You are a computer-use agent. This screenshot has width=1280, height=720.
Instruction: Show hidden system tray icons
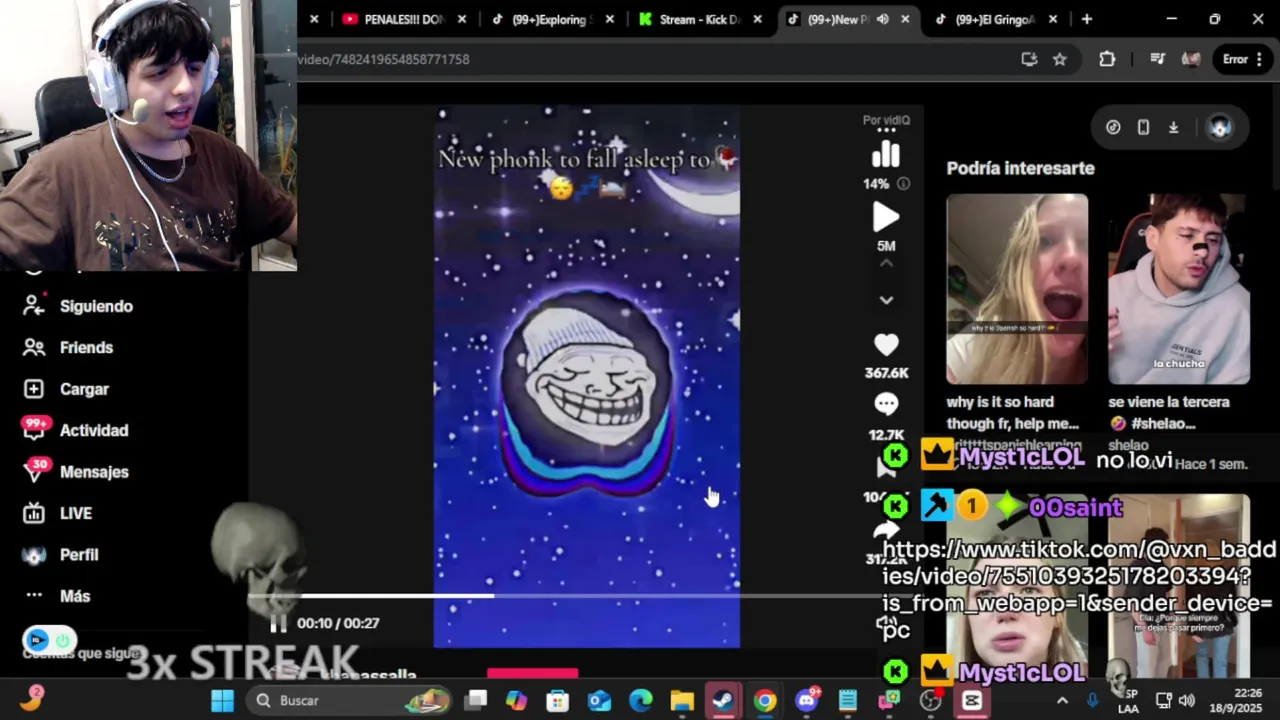click(1062, 700)
